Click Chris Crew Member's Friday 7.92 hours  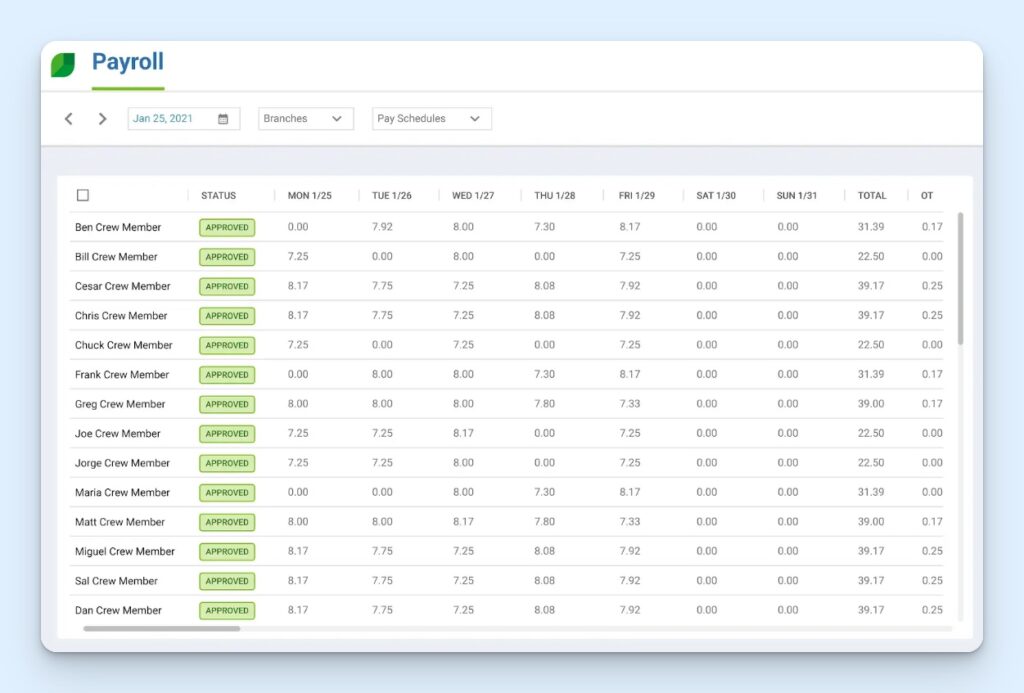coord(630,315)
